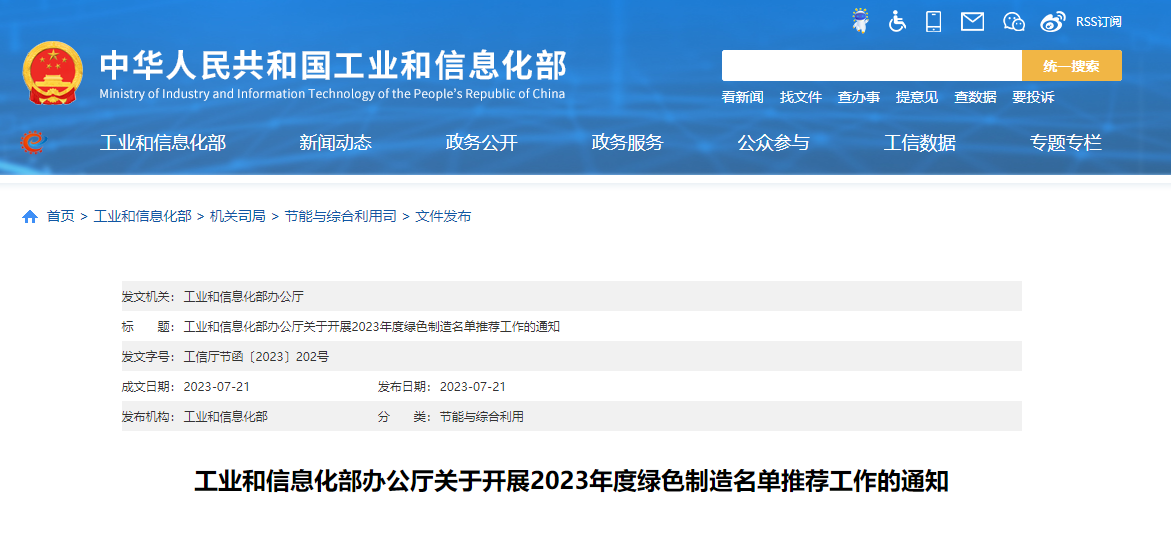The width and height of the screenshot is (1171, 549).
Task: Select the 成文日期 value 2023-07-21
Action: coord(217,386)
